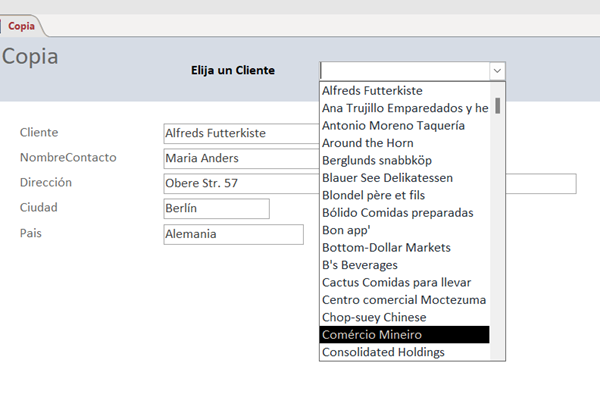Screen dimensions: 600x410
Task: Click inside the Elija un Cliente combo box
Action: (405, 71)
